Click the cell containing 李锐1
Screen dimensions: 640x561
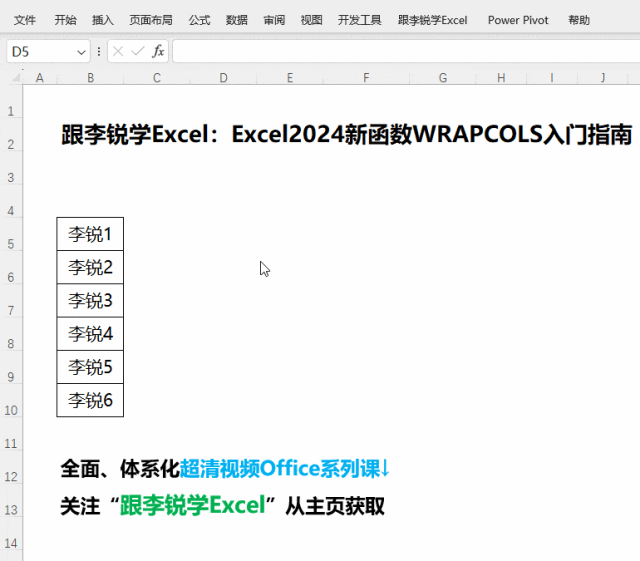pyautogui.click(x=90, y=234)
